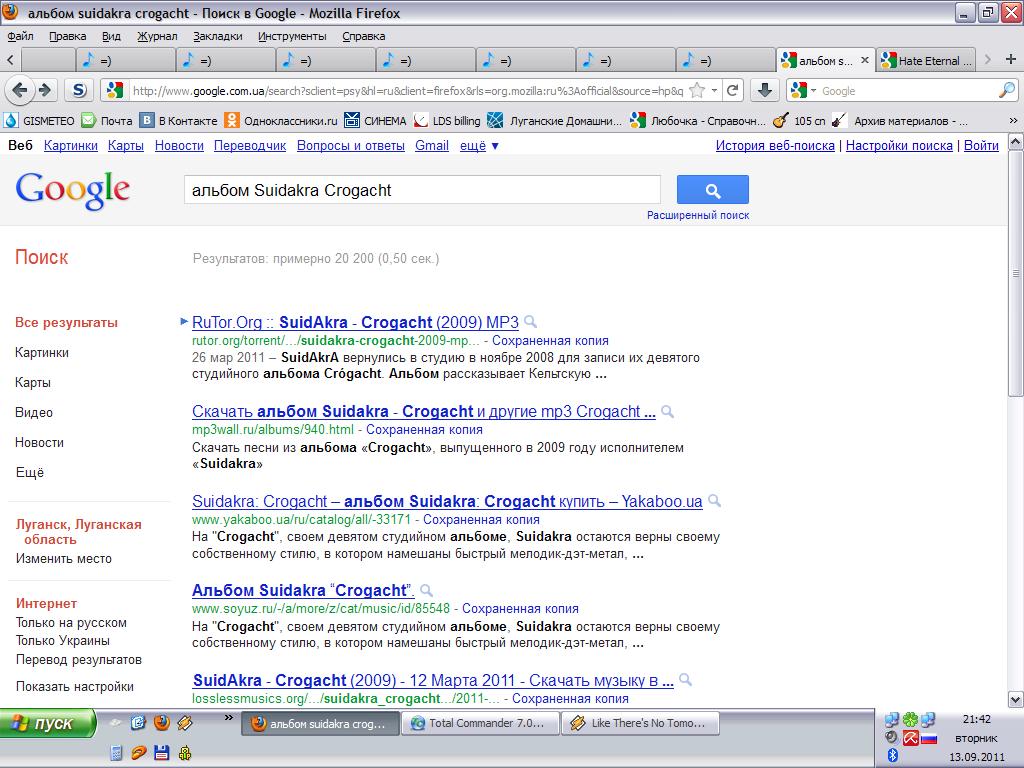Open the LDS billing bookmark
Screen dimensions: 1024x768
pyautogui.click(x=447, y=121)
